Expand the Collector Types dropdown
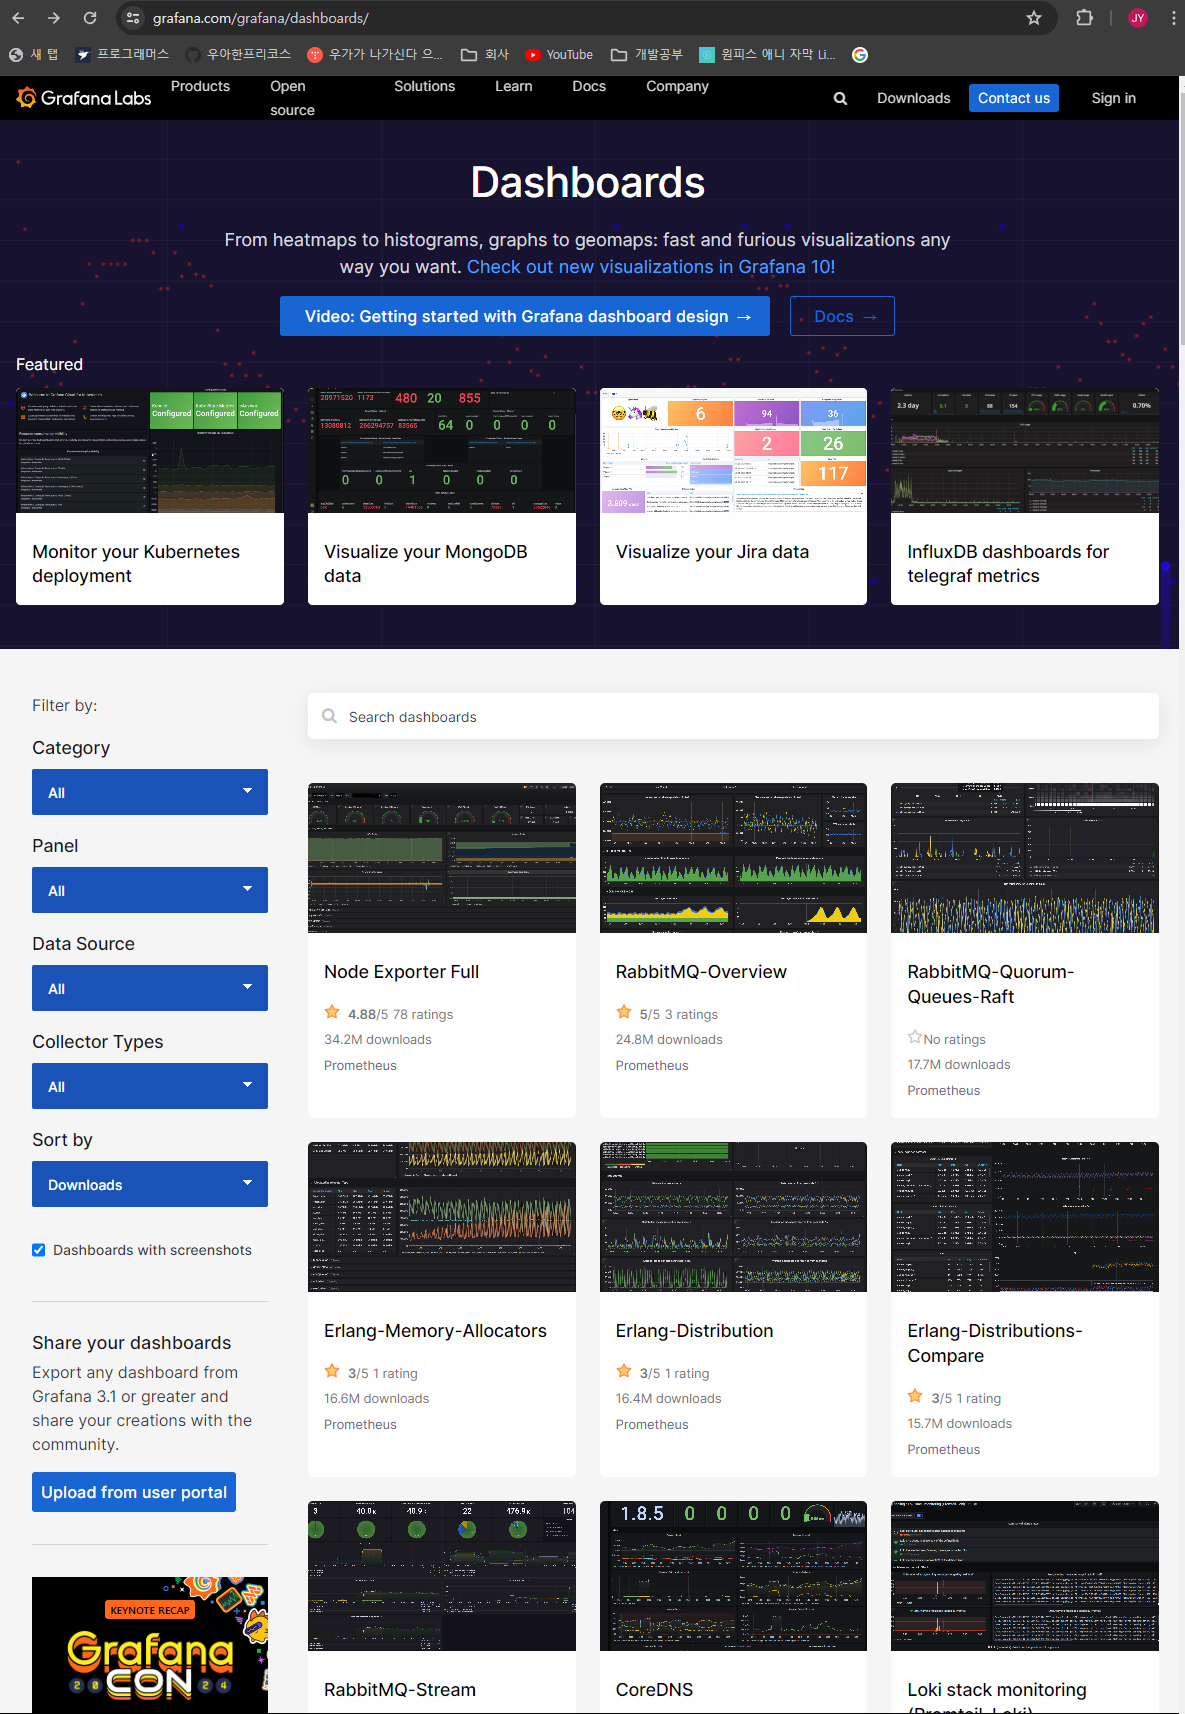The image size is (1185, 1714). (x=150, y=1086)
